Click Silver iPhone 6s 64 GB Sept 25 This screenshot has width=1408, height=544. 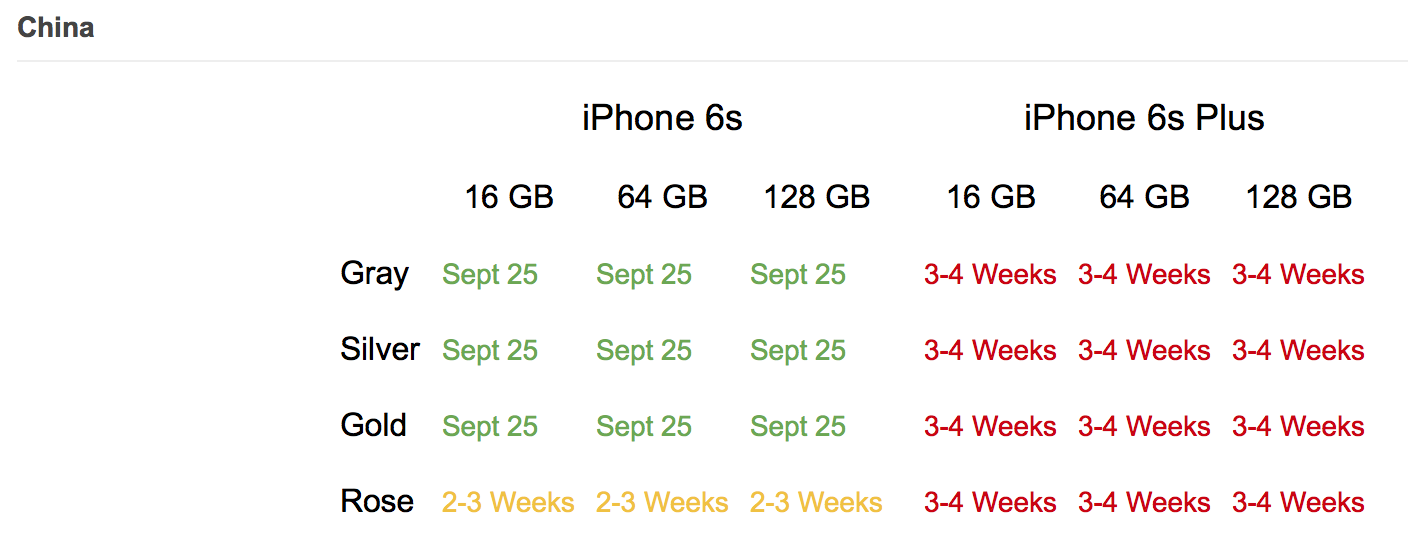point(644,350)
